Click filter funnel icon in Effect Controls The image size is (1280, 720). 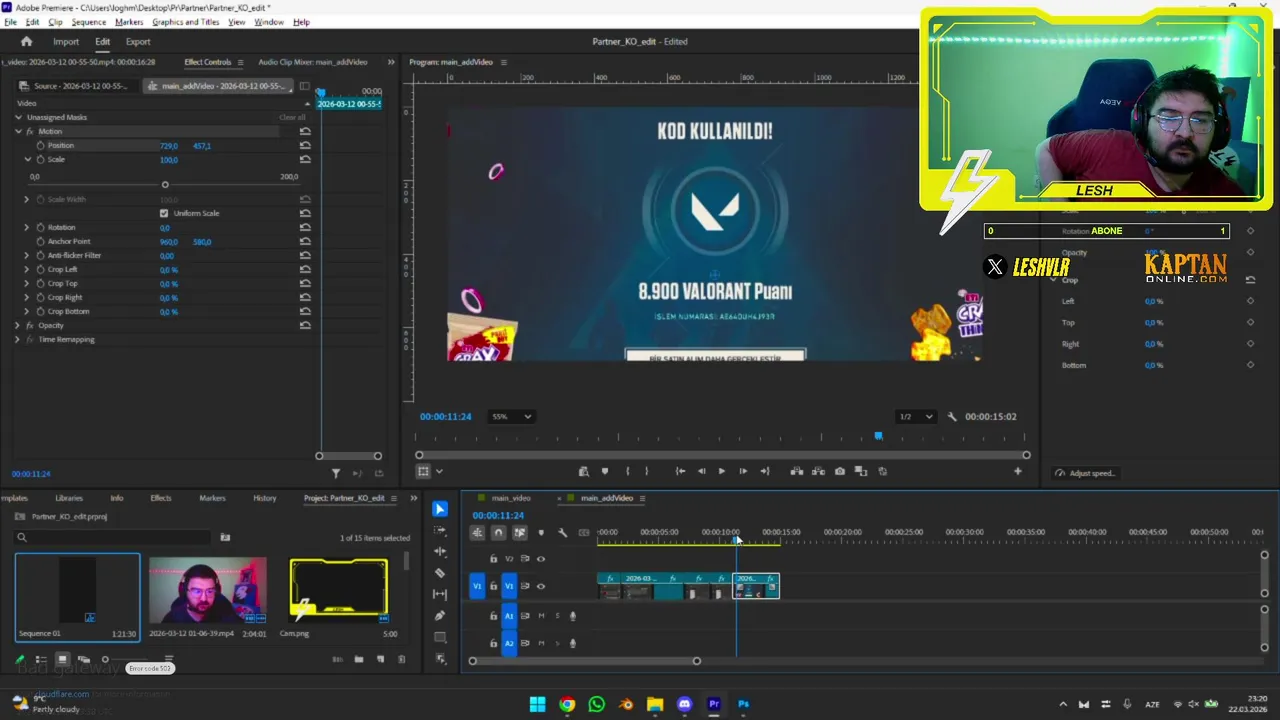point(336,474)
